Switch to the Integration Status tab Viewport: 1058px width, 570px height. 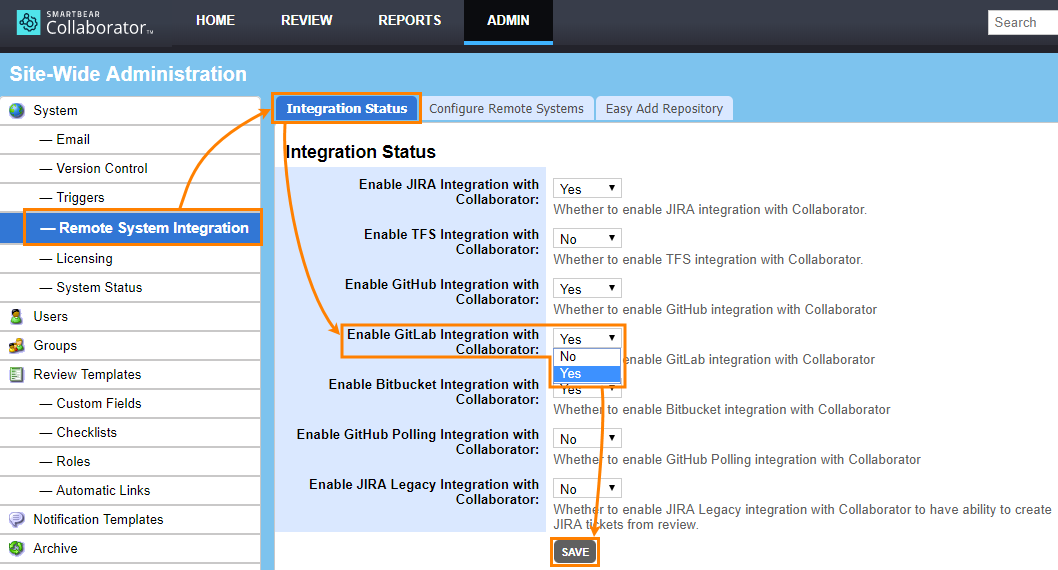pyautogui.click(x=347, y=109)
